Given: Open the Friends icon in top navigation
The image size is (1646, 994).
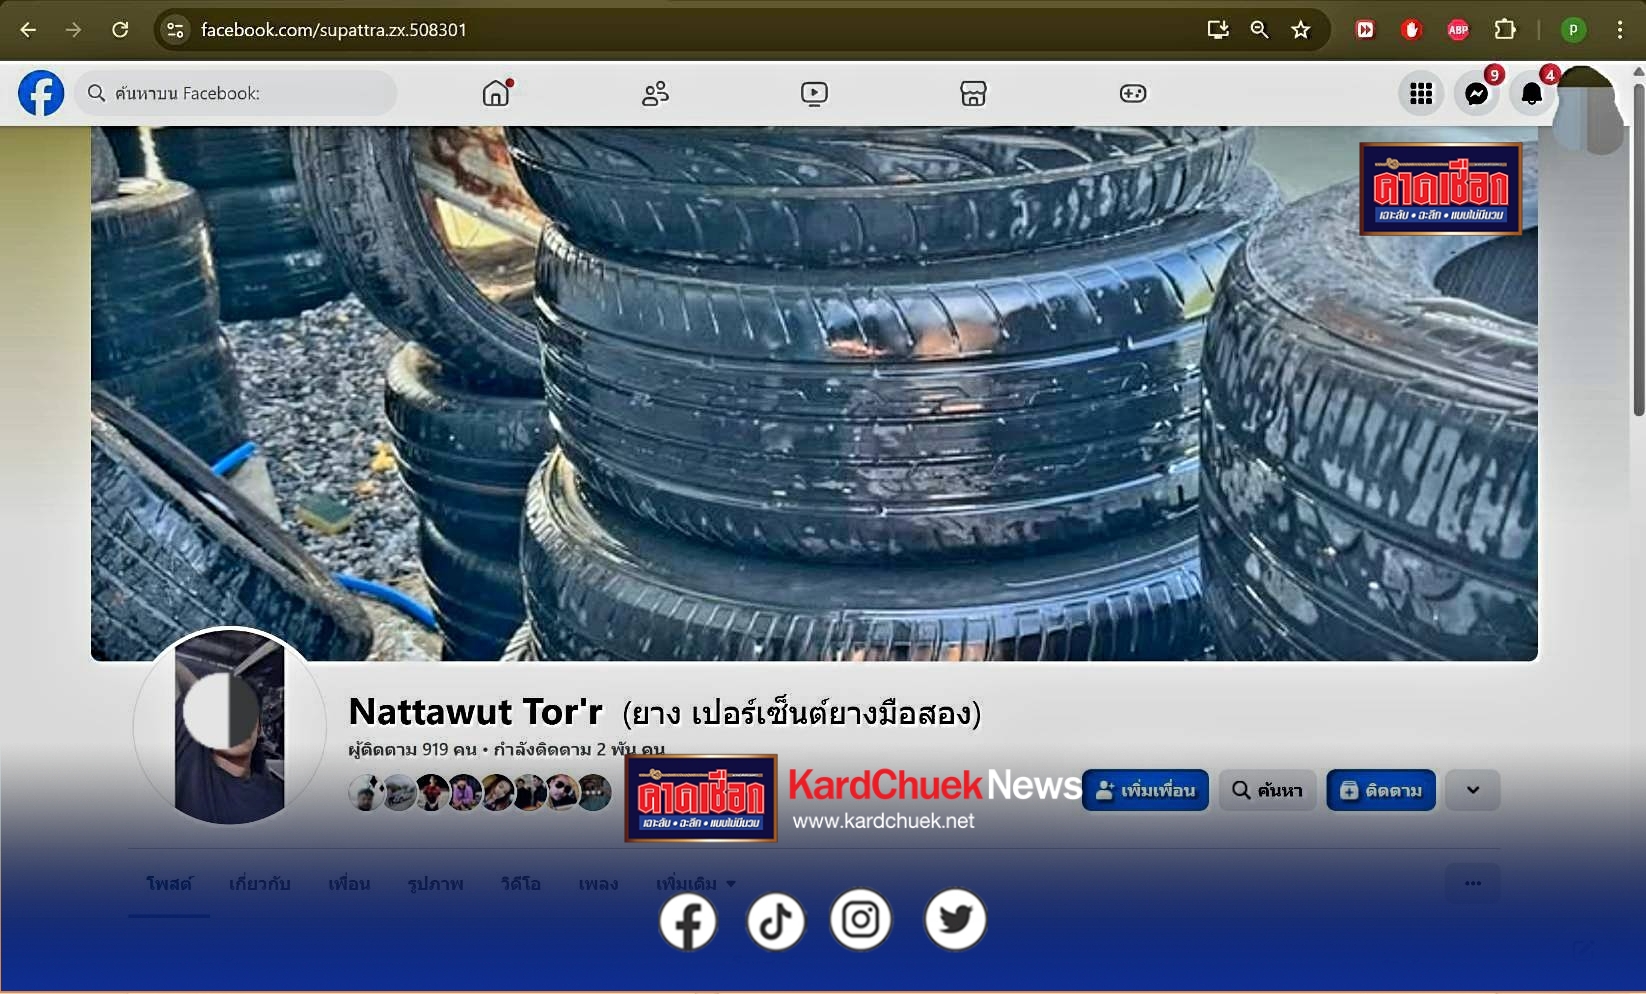Looking at the screenshot, I should click(655, 94).
